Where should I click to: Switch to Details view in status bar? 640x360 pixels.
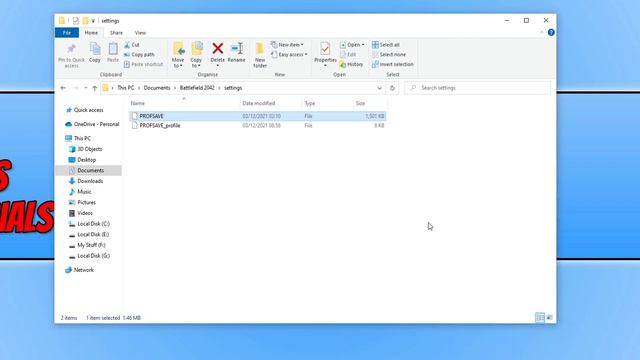tap(540, 318)
